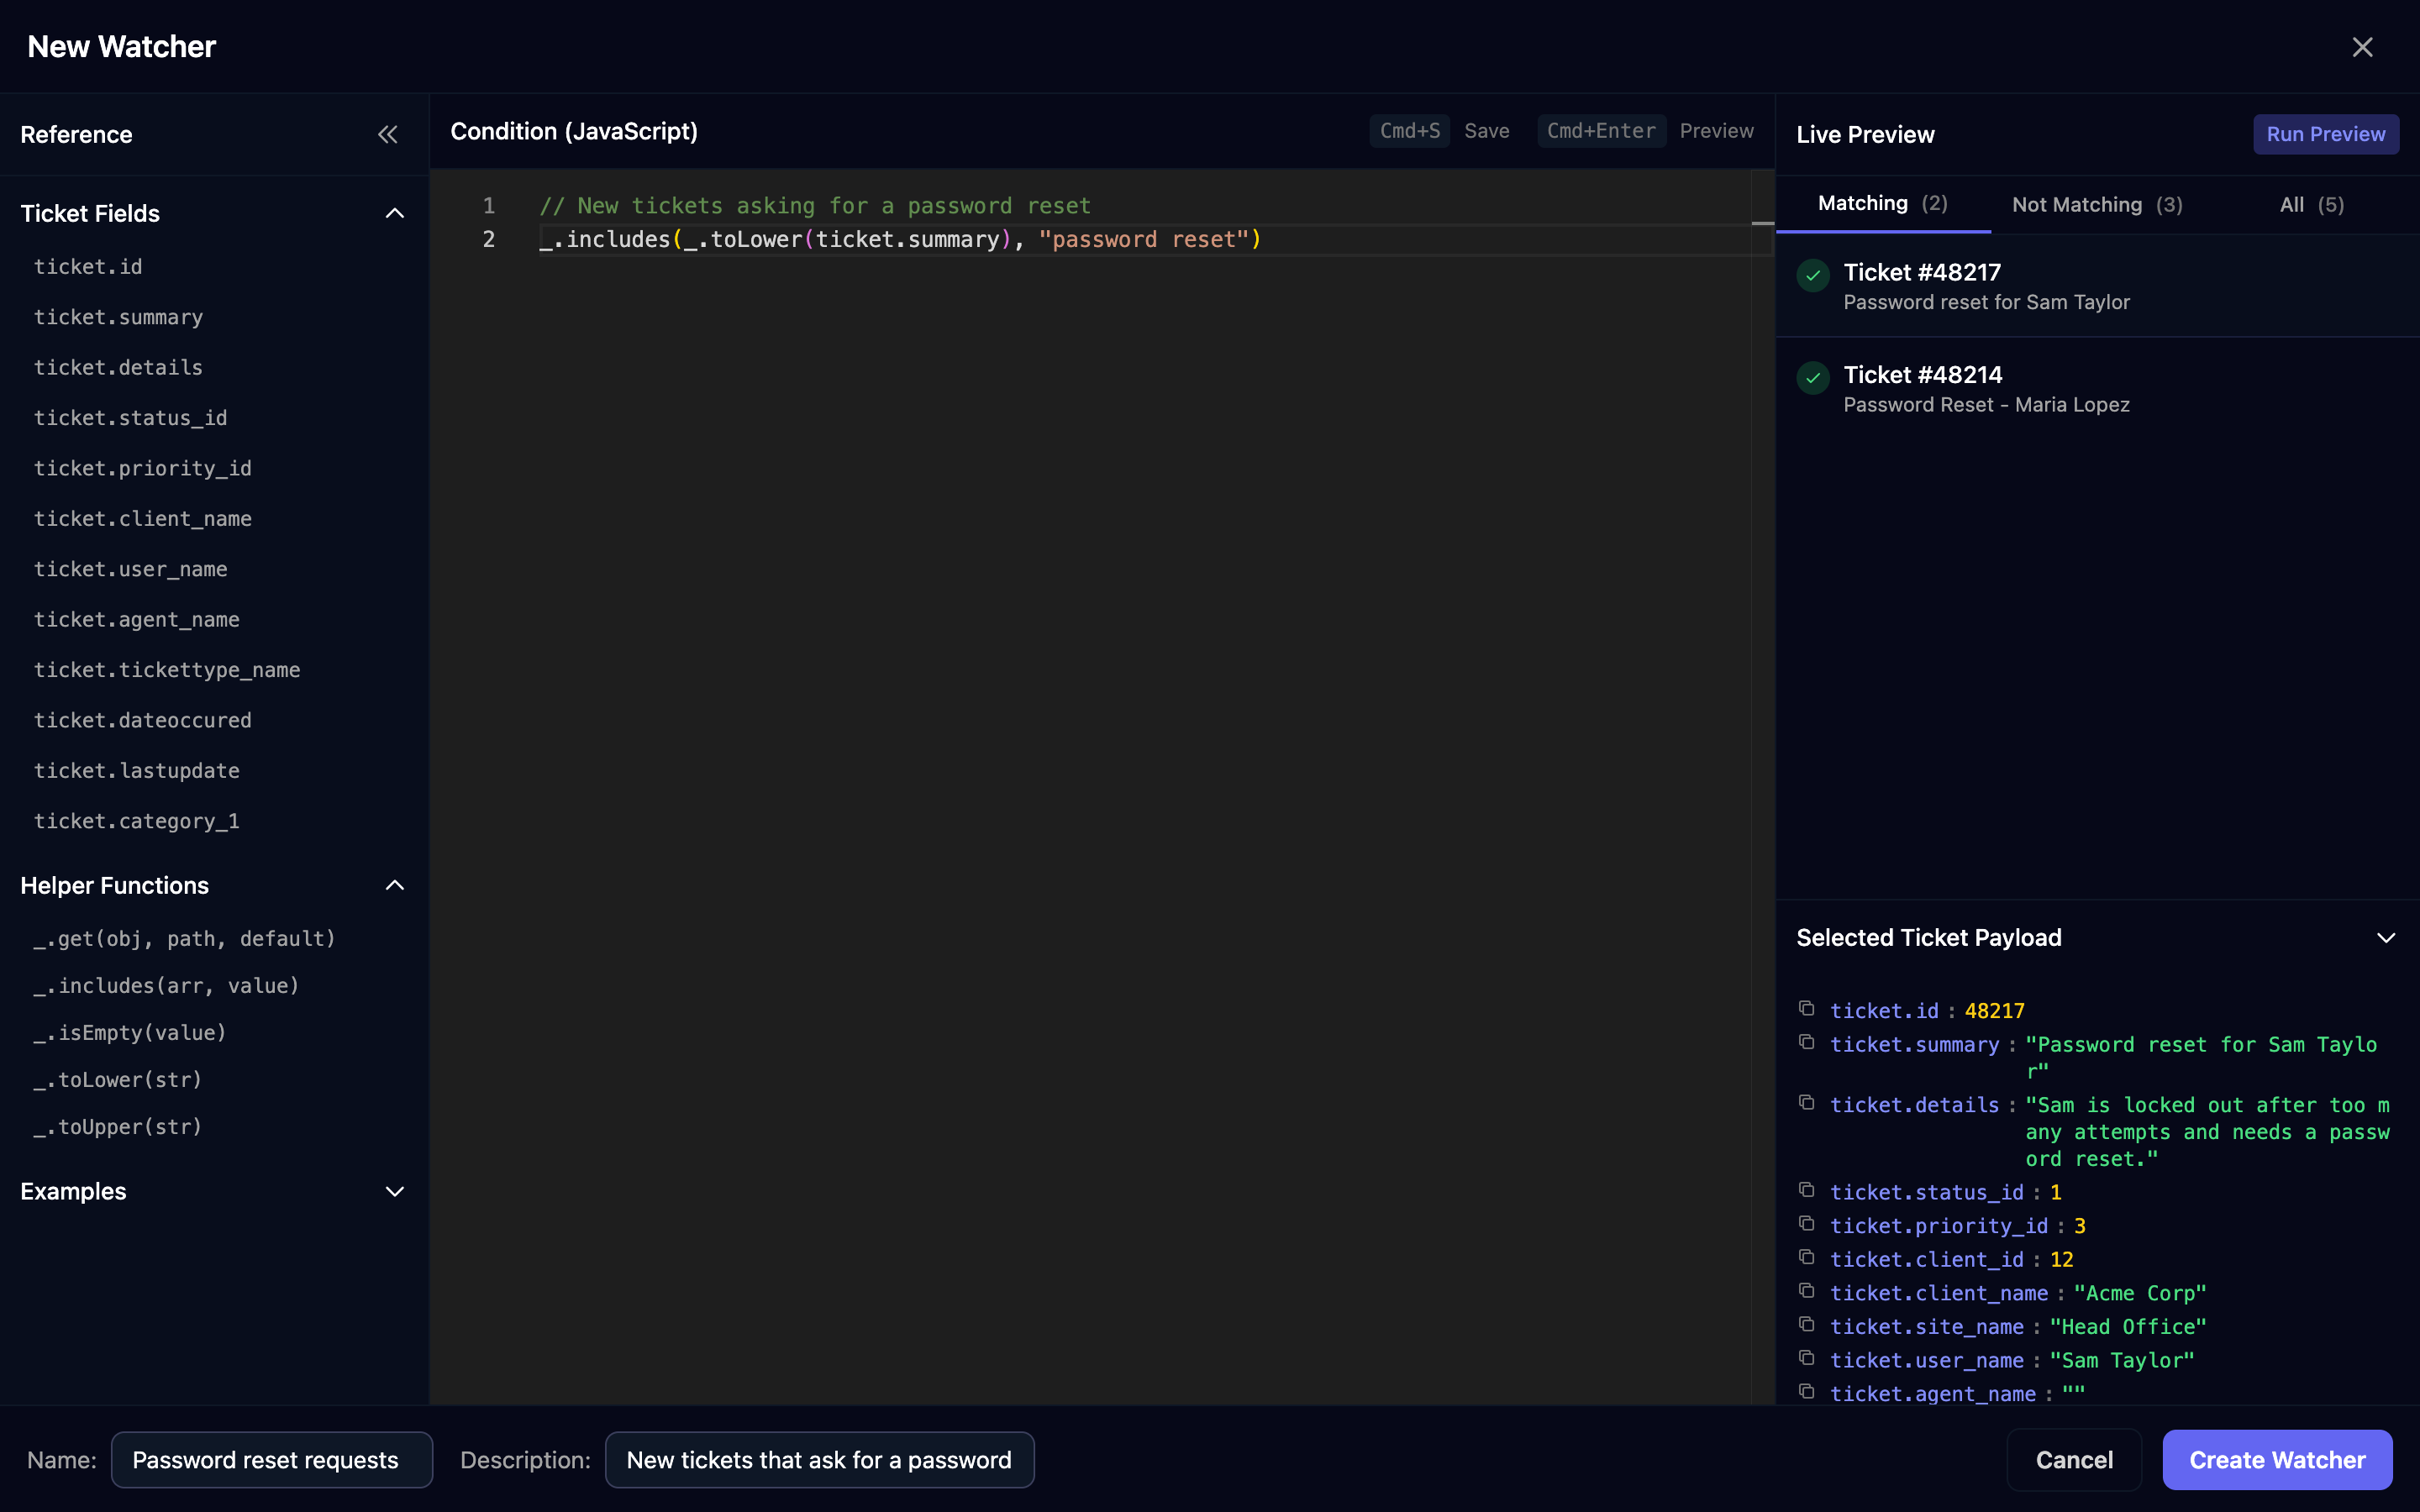This screenshot has width=2420, height=1512.
Task: Collapse the Helper Functions section
Action: point(395,885)
